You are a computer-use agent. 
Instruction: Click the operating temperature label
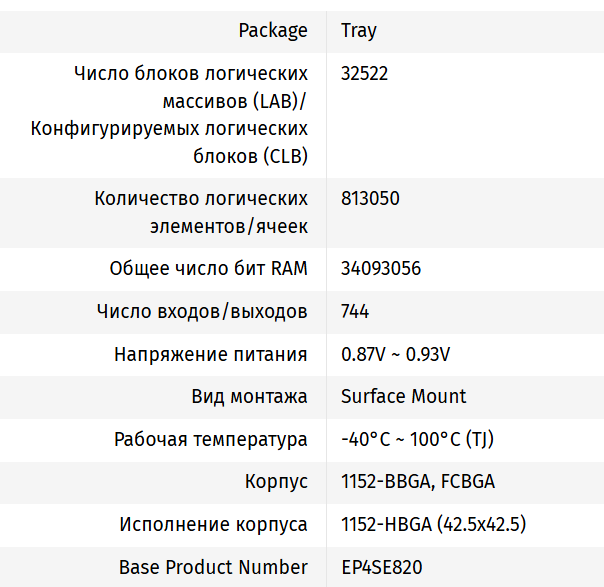tap(210, 440)
